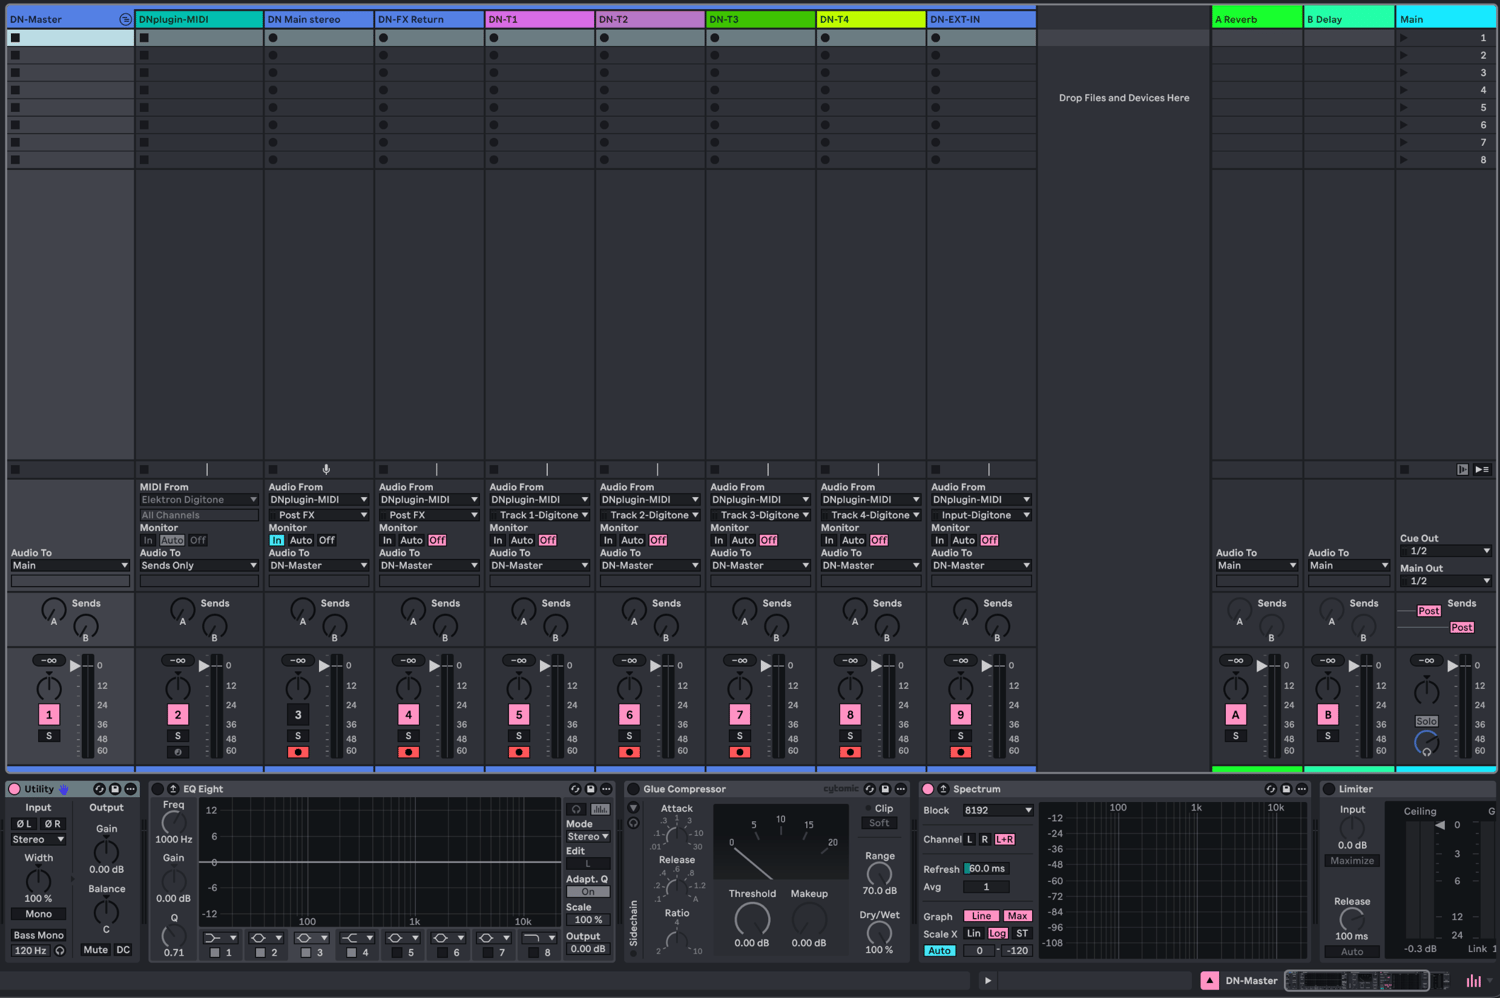The image size is (1500, 998).
Task: Select the A Reverb return track header
Action: click(x=1257, y=19)
